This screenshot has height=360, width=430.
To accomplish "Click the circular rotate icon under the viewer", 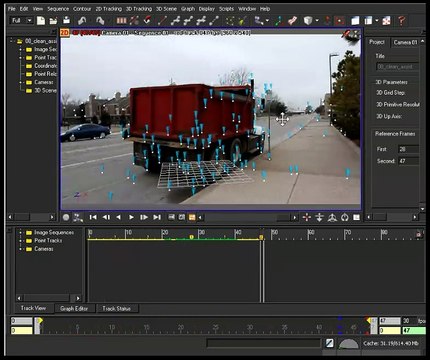I will coord(345,218).
